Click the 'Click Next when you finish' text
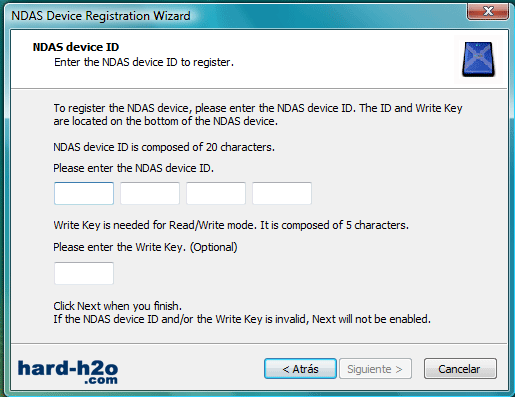The height and width of the screenshot is (397, 515). 118,306
